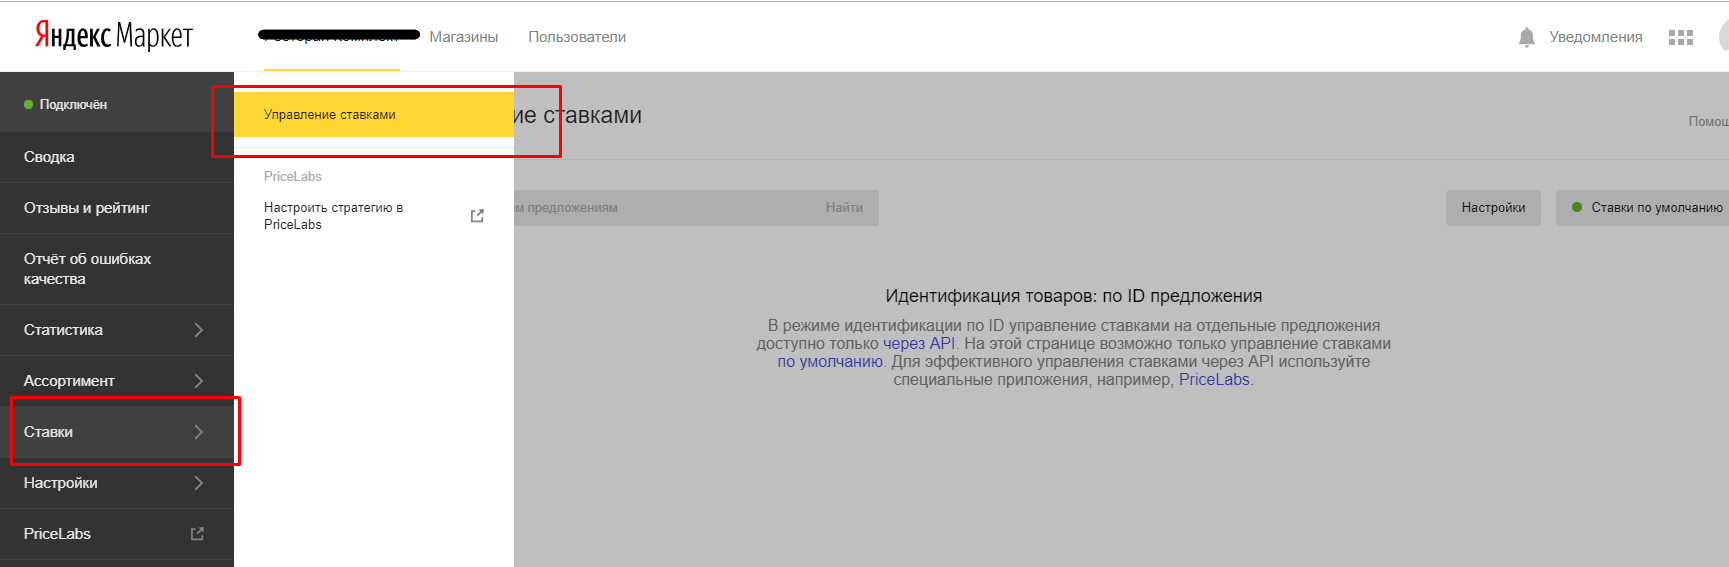
Task: Click the Настройки button near search
Action: 1493,208
